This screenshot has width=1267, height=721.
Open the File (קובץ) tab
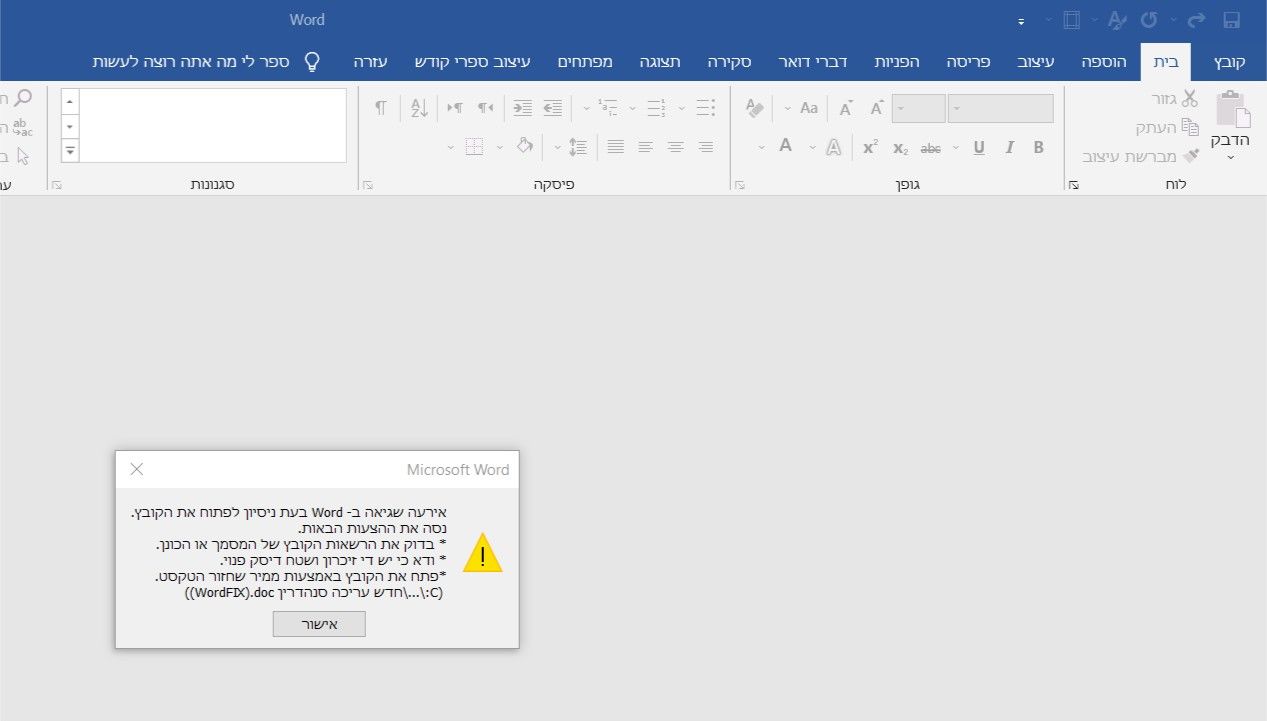point(1229,61)
